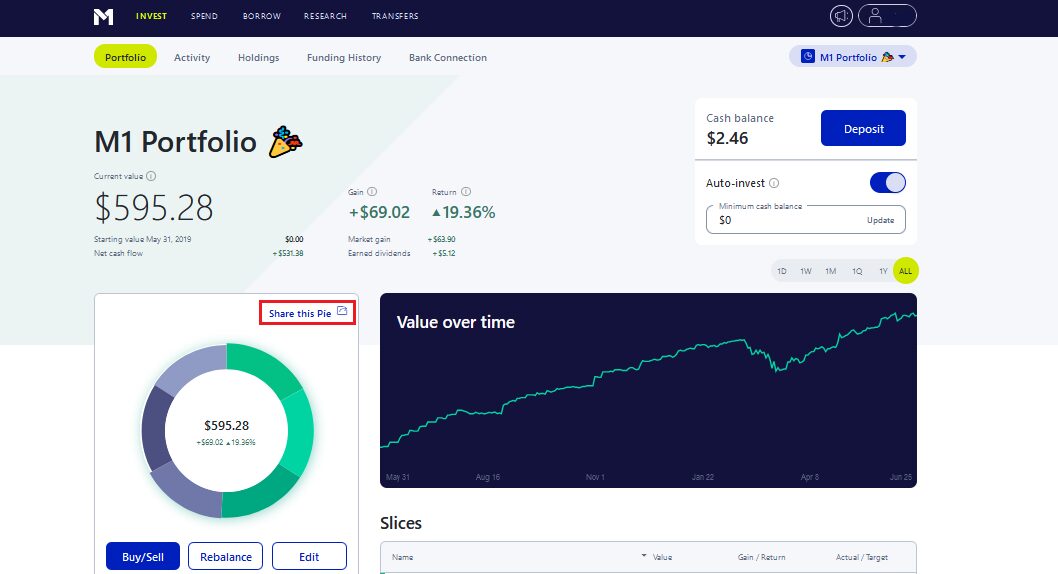Sort slices by Actual / Target header
Screen dimensions: 1058x574
coord(862,557)
